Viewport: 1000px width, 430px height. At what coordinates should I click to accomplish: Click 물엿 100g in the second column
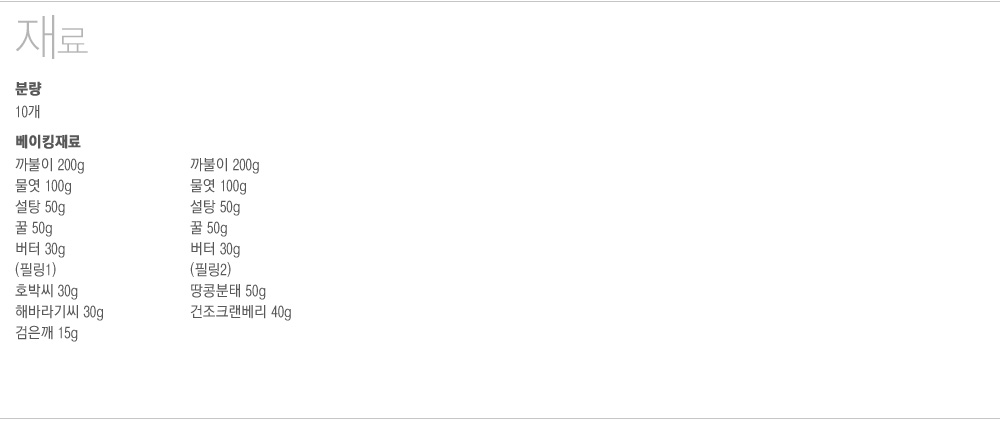tap(218, 186)
